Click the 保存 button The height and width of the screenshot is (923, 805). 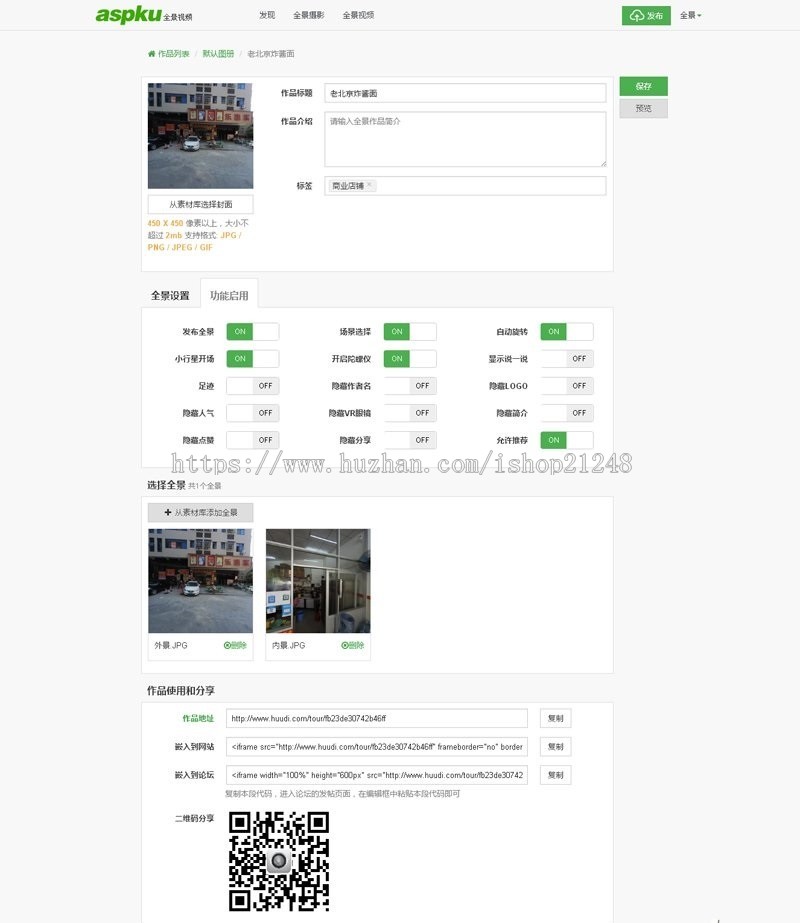(643, 86)
